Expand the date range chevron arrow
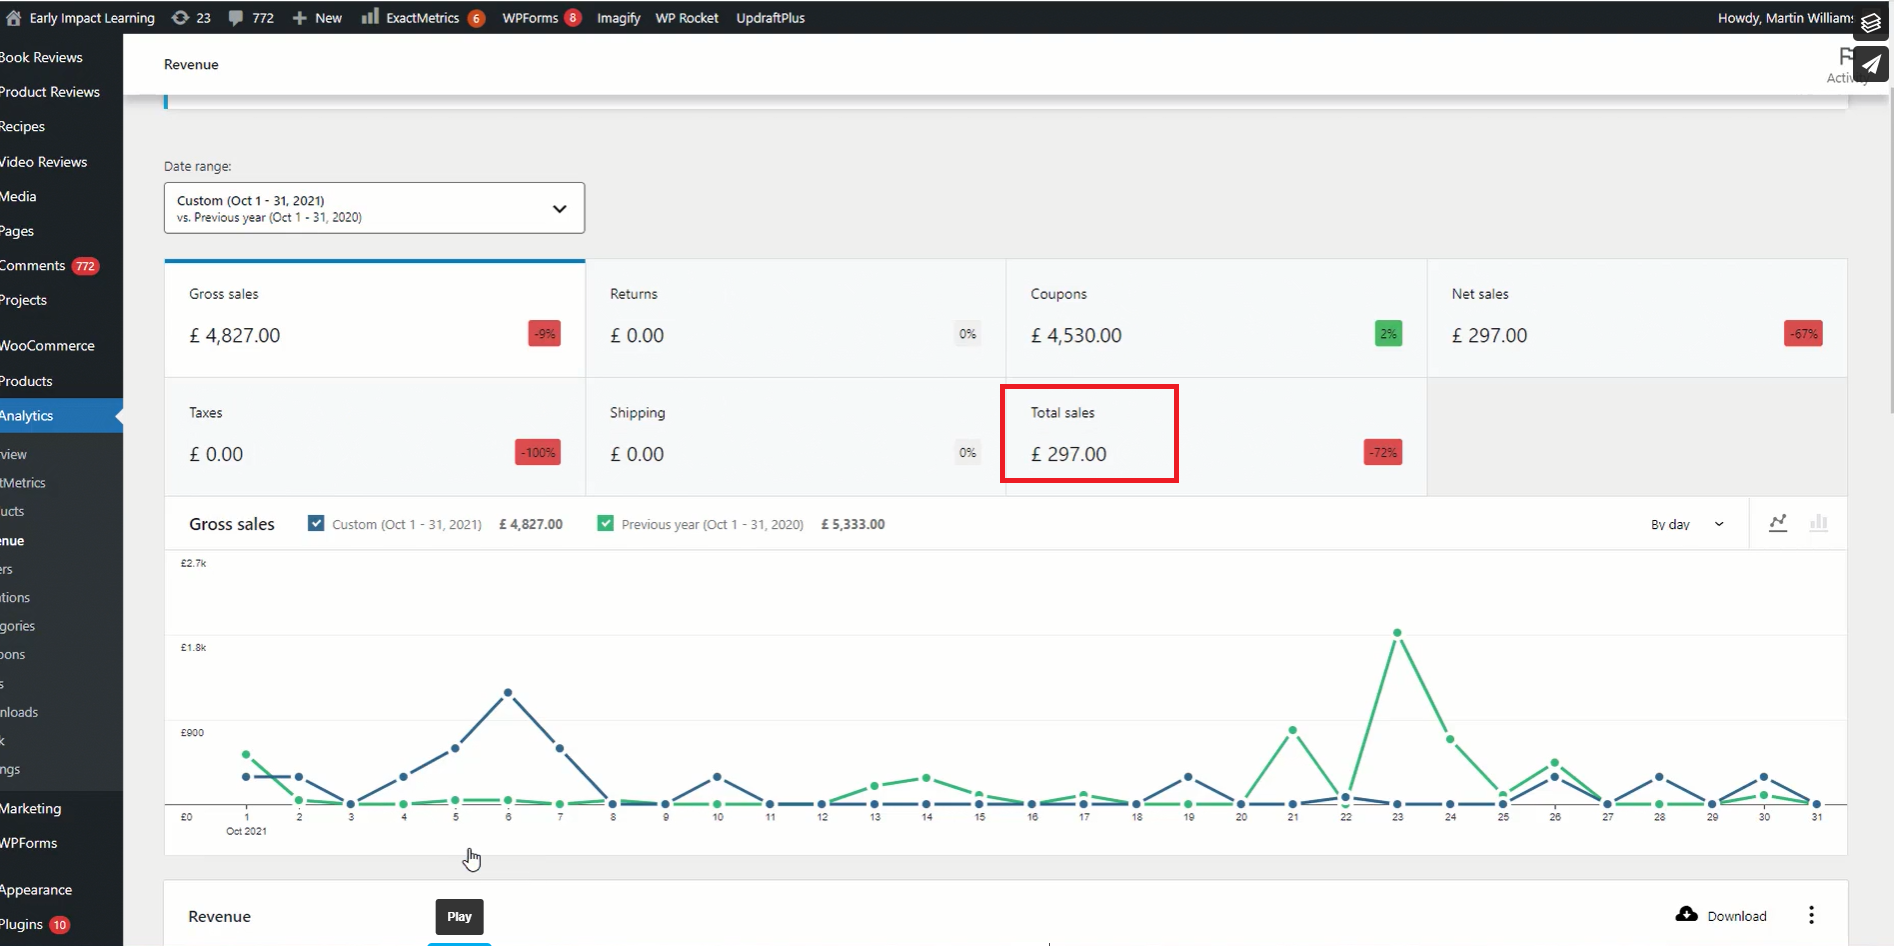 tap(560, 209)
